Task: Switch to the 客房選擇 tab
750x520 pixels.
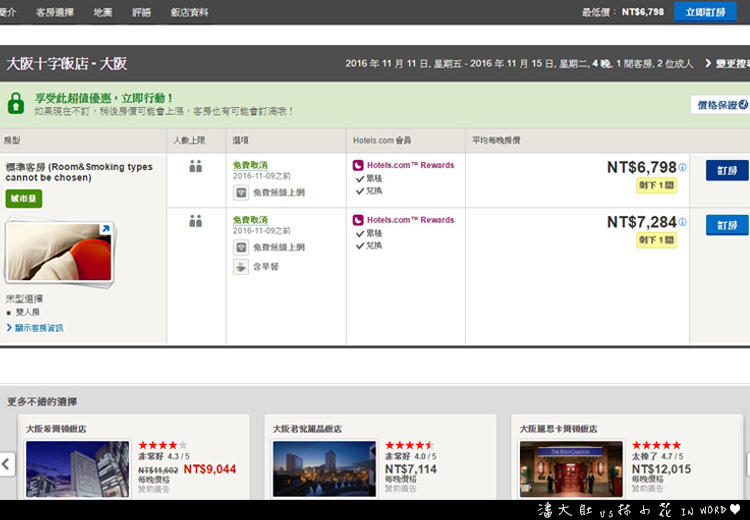Action: [x=55, y=12]
